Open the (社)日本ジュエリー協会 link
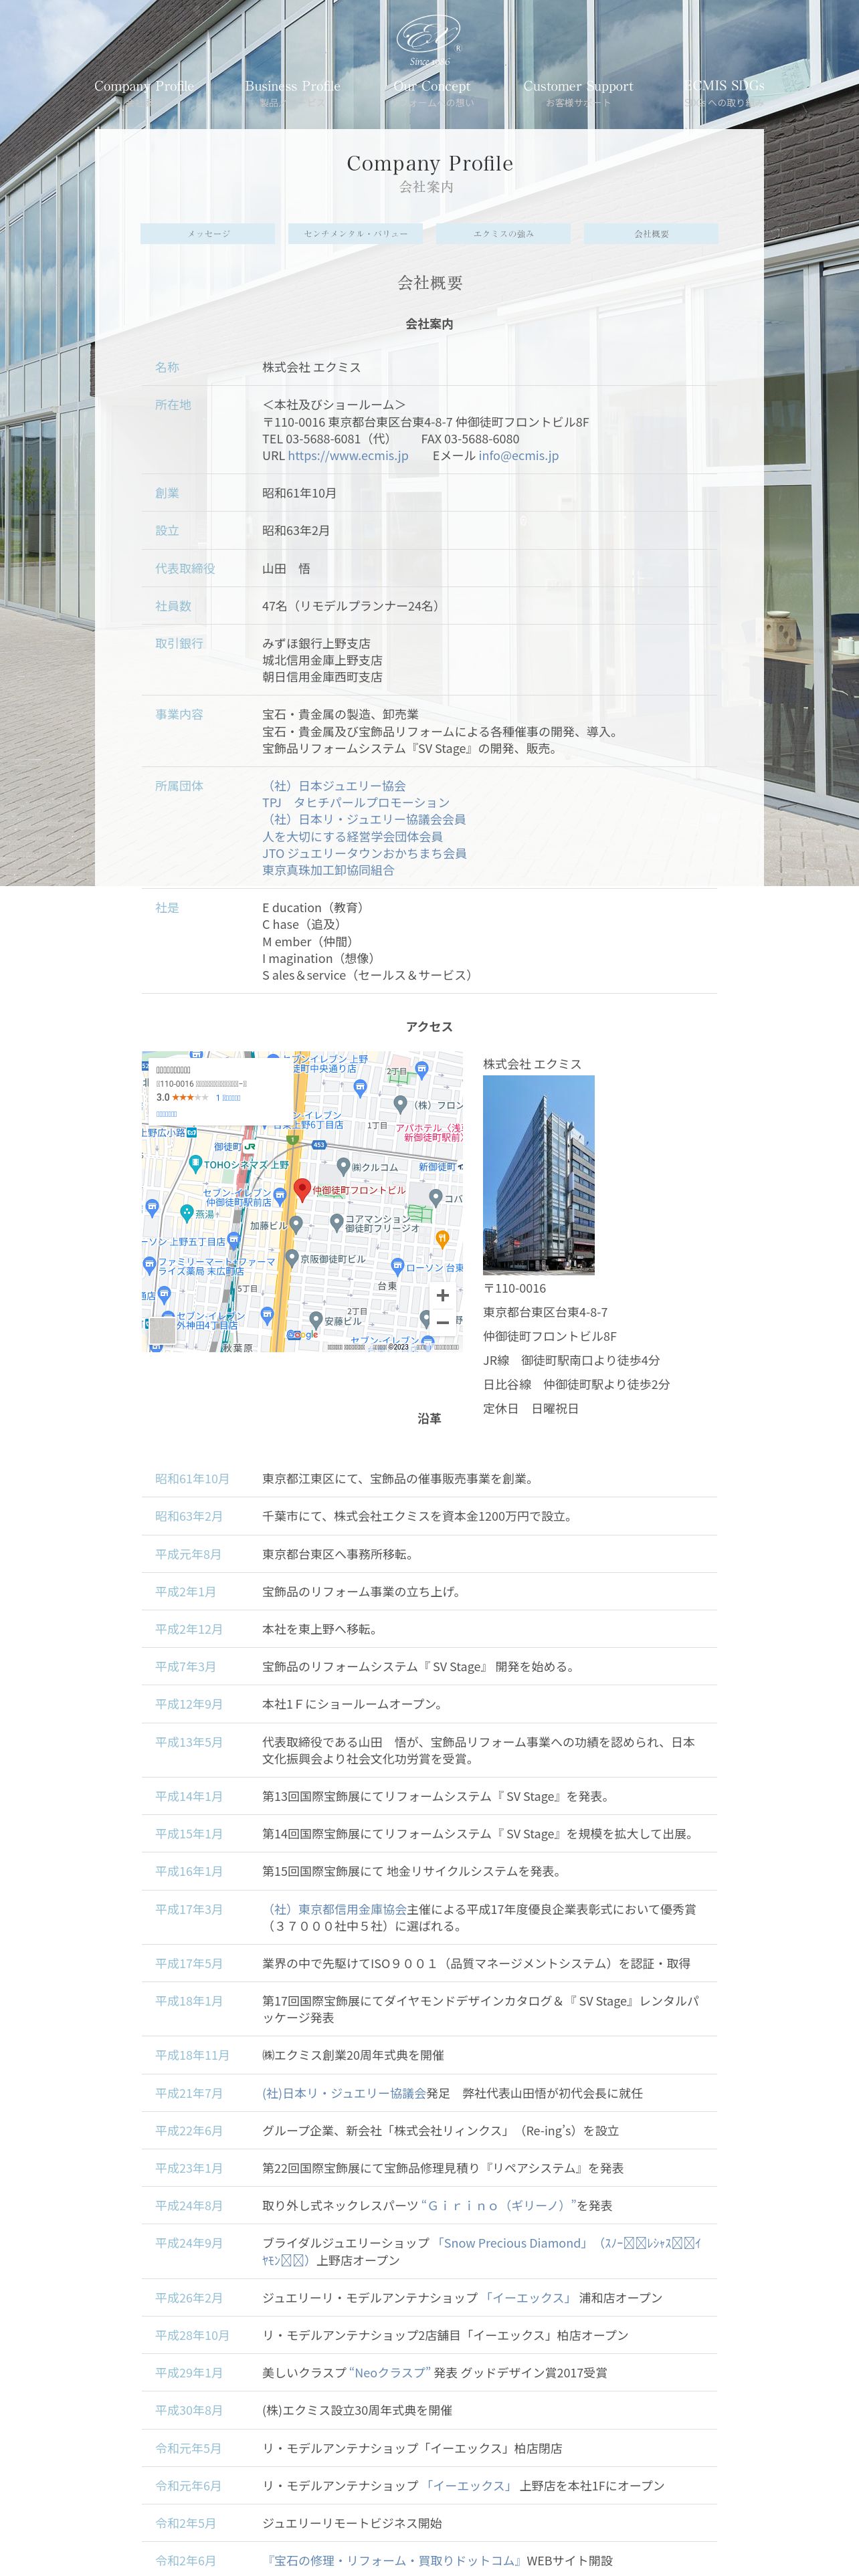The width and height of the screenshot is (859, 2576). click(334, 786)
